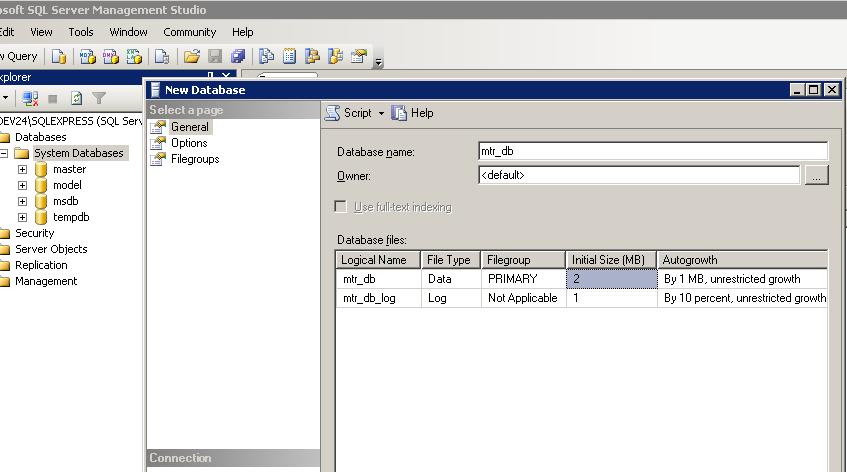
Task: Open the Community menu
Action: click(190, 32)
